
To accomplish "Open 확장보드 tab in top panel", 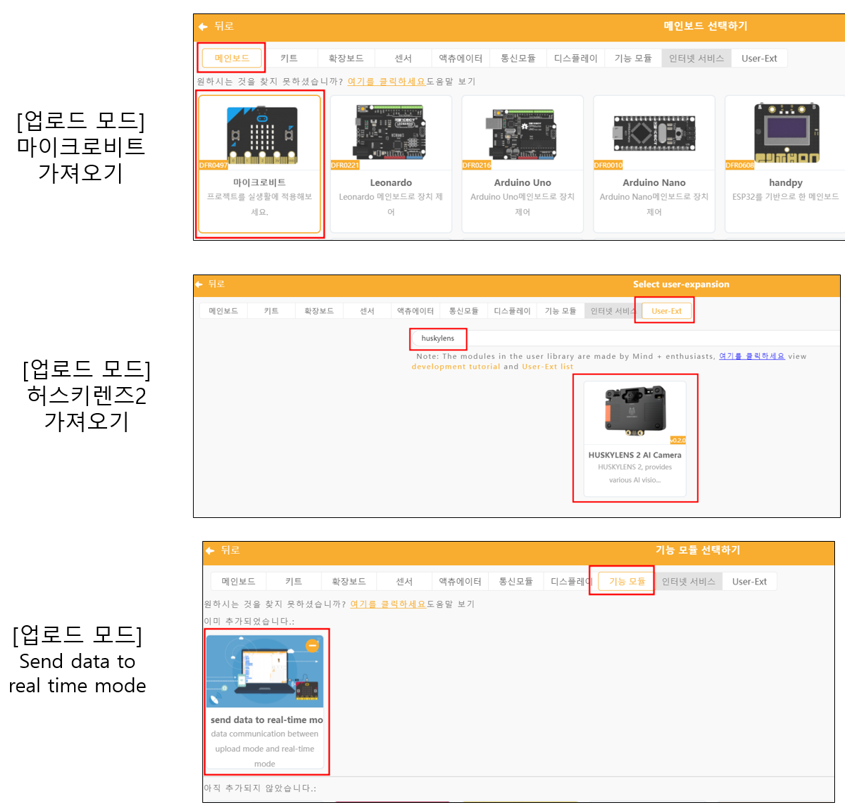I will click(346, 58).
